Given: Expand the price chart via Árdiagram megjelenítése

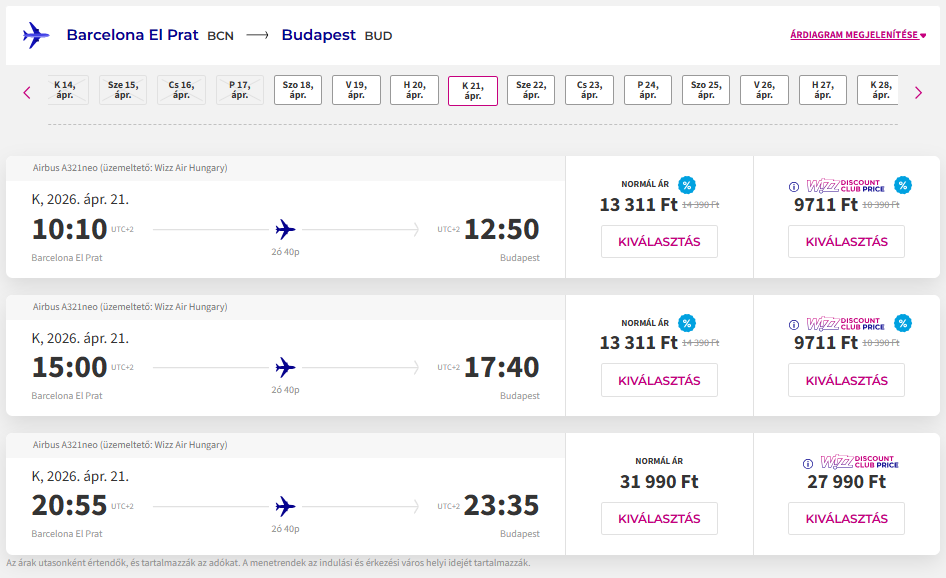Looking at the screenshot, I should 858,35.
